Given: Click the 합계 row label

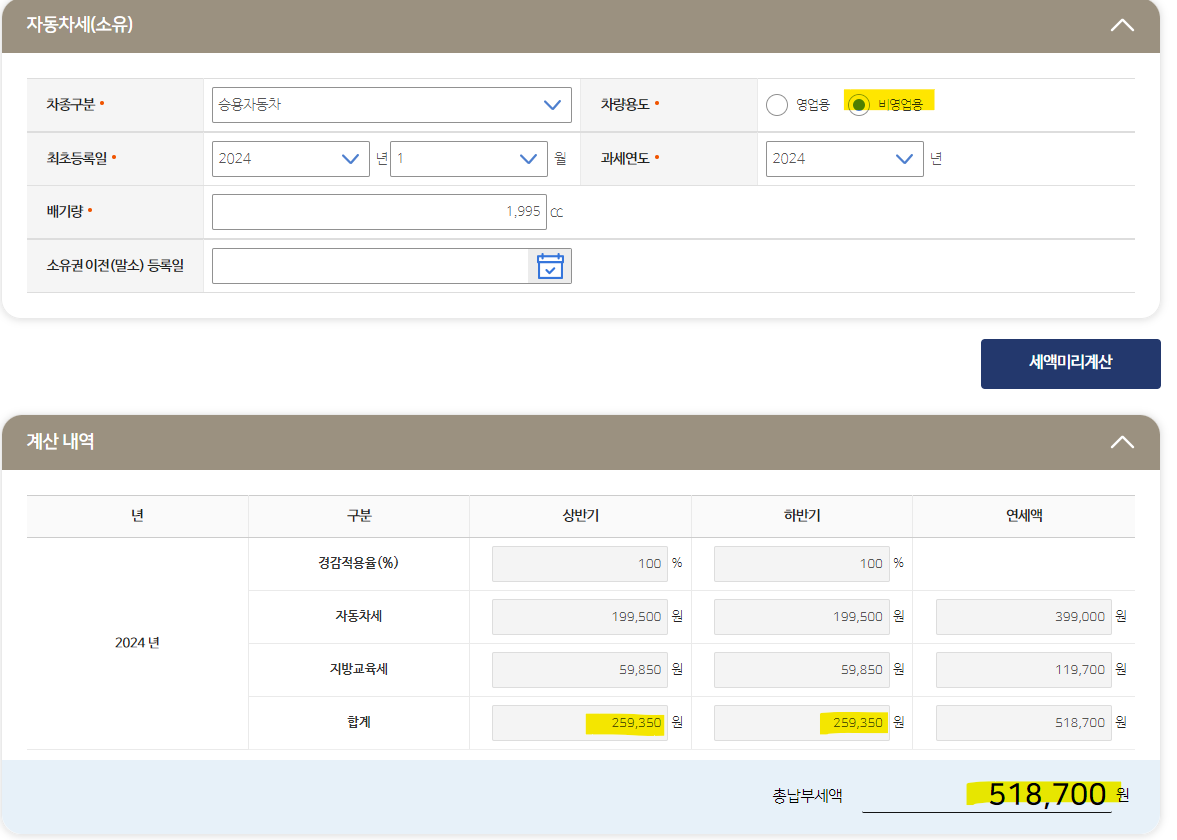Looking at the screenshot, I should coord(359,722).
